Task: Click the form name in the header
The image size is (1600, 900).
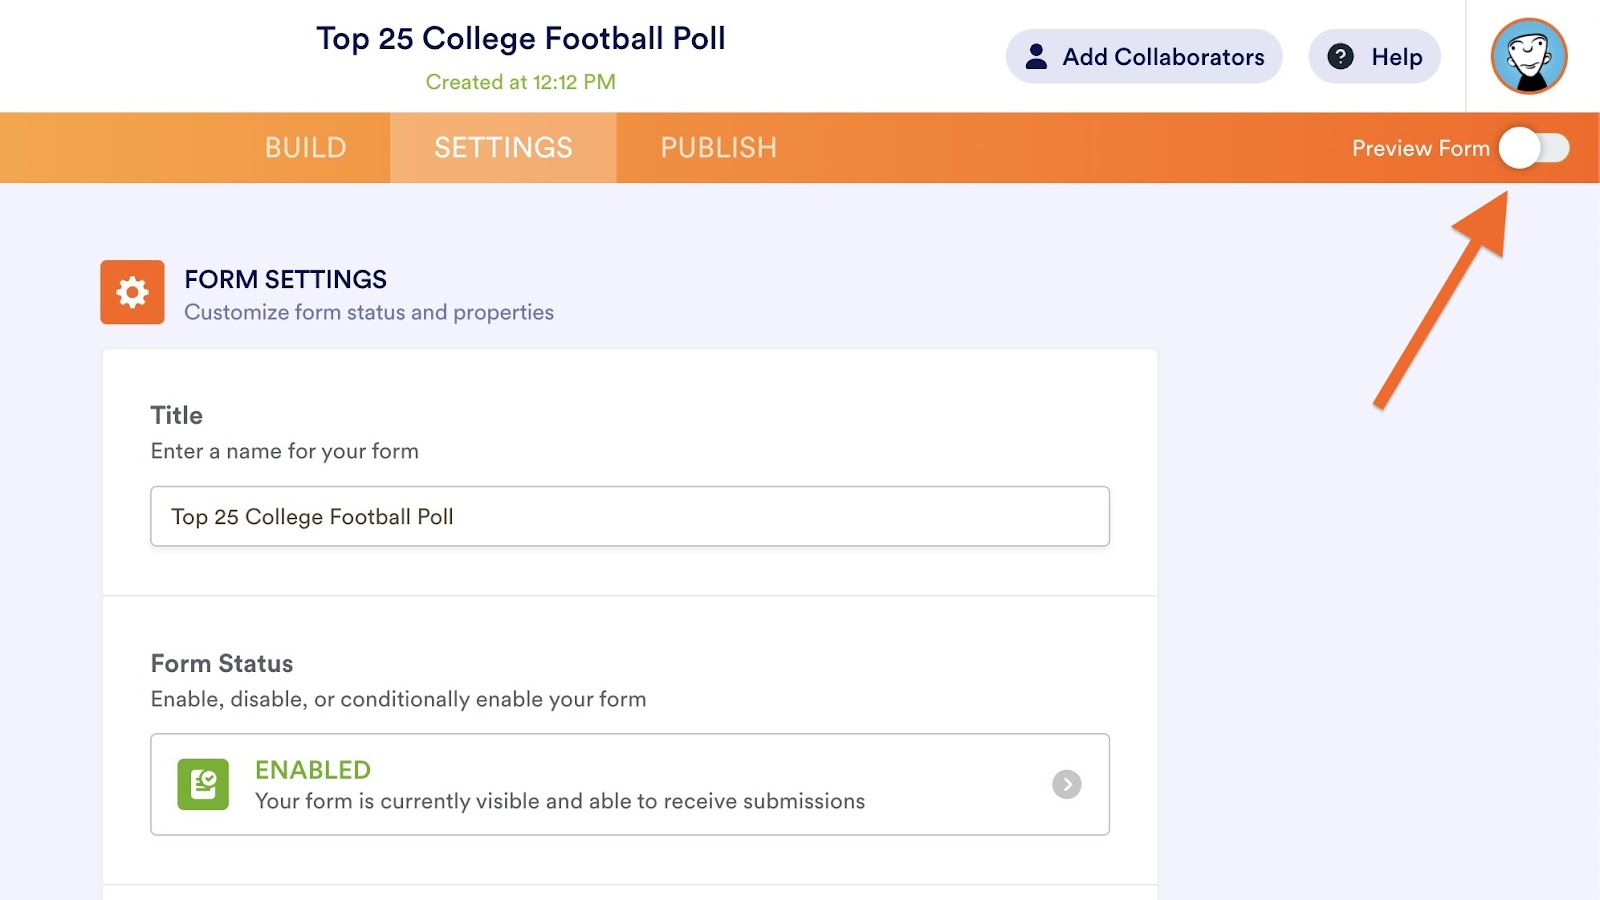Action: [x=520, y=38]
